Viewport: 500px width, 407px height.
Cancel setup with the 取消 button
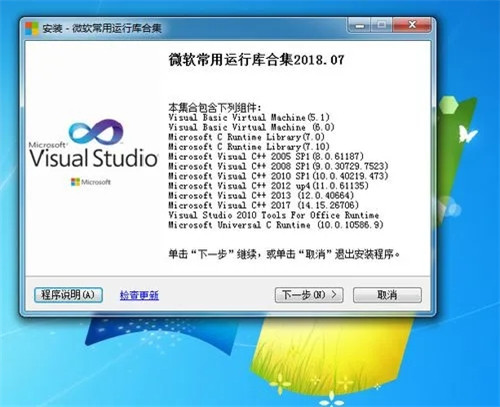click(387, 295)
